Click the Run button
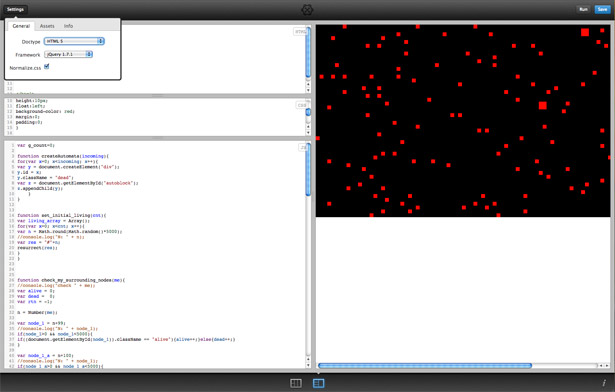This screenshot has height=392, width=615. tap(584, 9)
